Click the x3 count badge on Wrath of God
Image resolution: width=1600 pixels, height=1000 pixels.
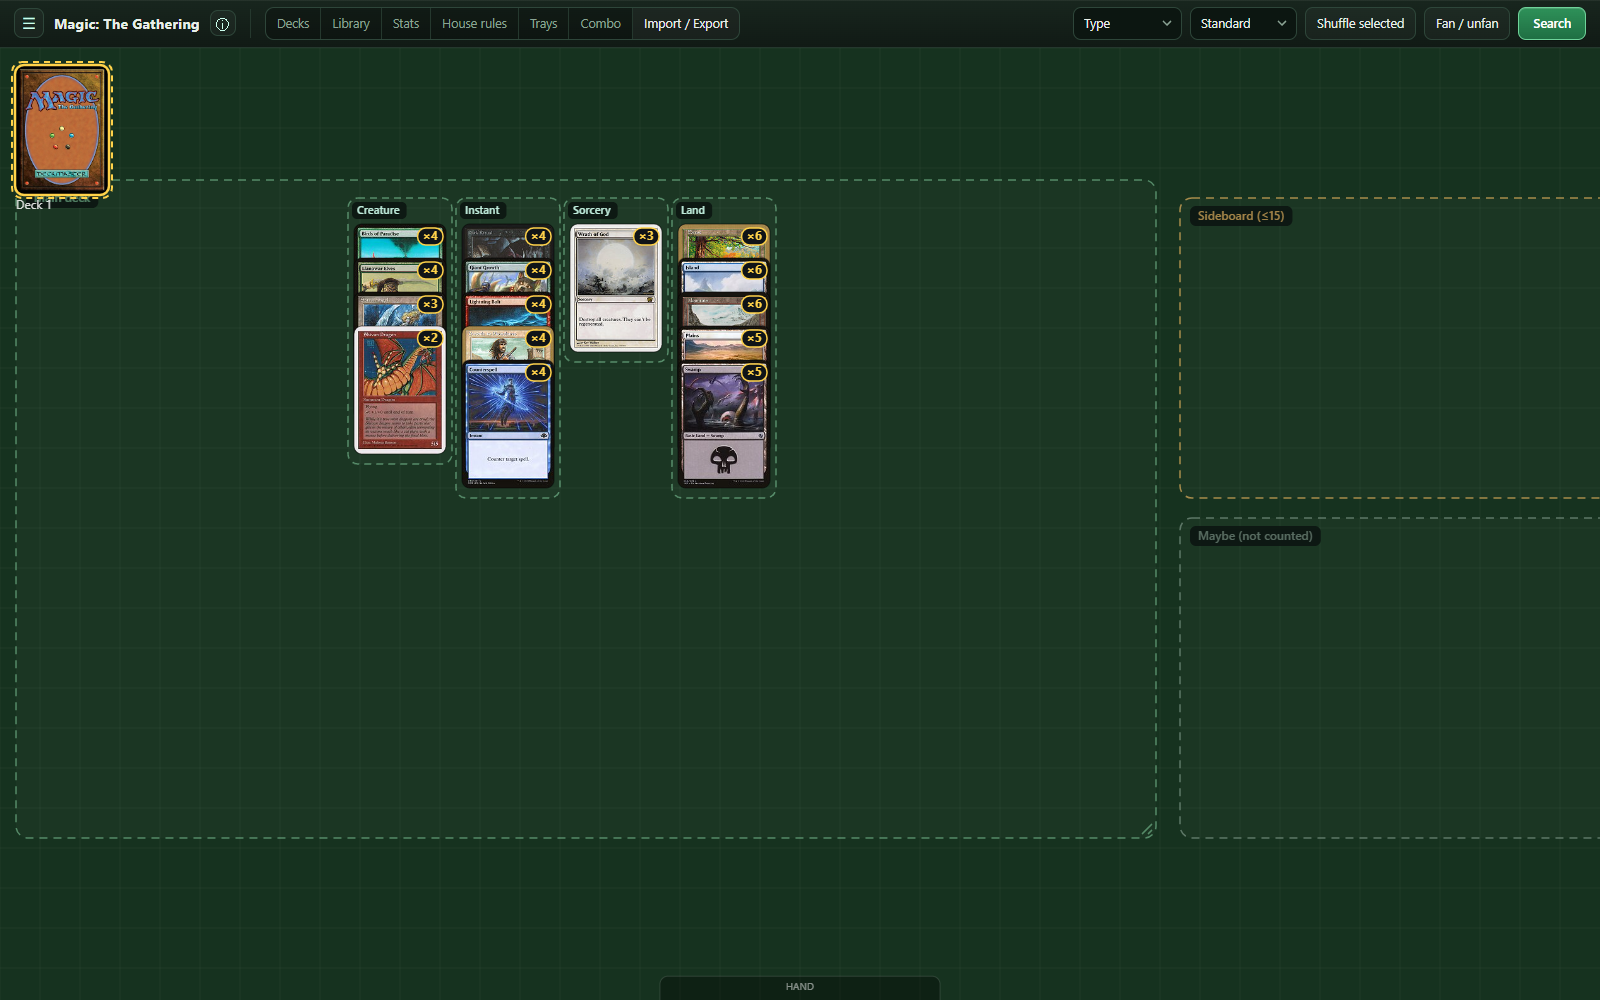coord(646,236)
